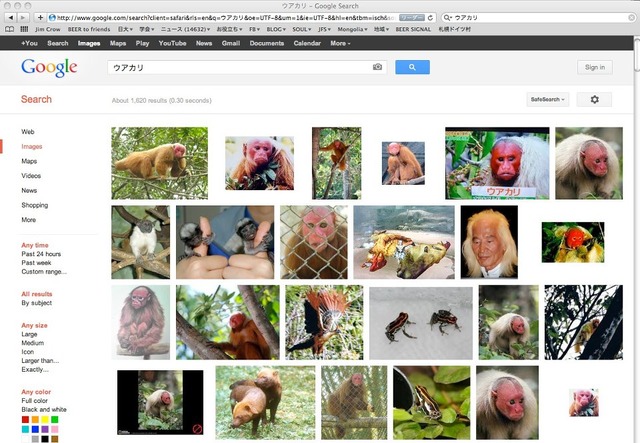Select Videos in the left sidebar
Image resolution: width=640 pixels, height=443 pixels.
pyautogui.click(x=31, y=176)
